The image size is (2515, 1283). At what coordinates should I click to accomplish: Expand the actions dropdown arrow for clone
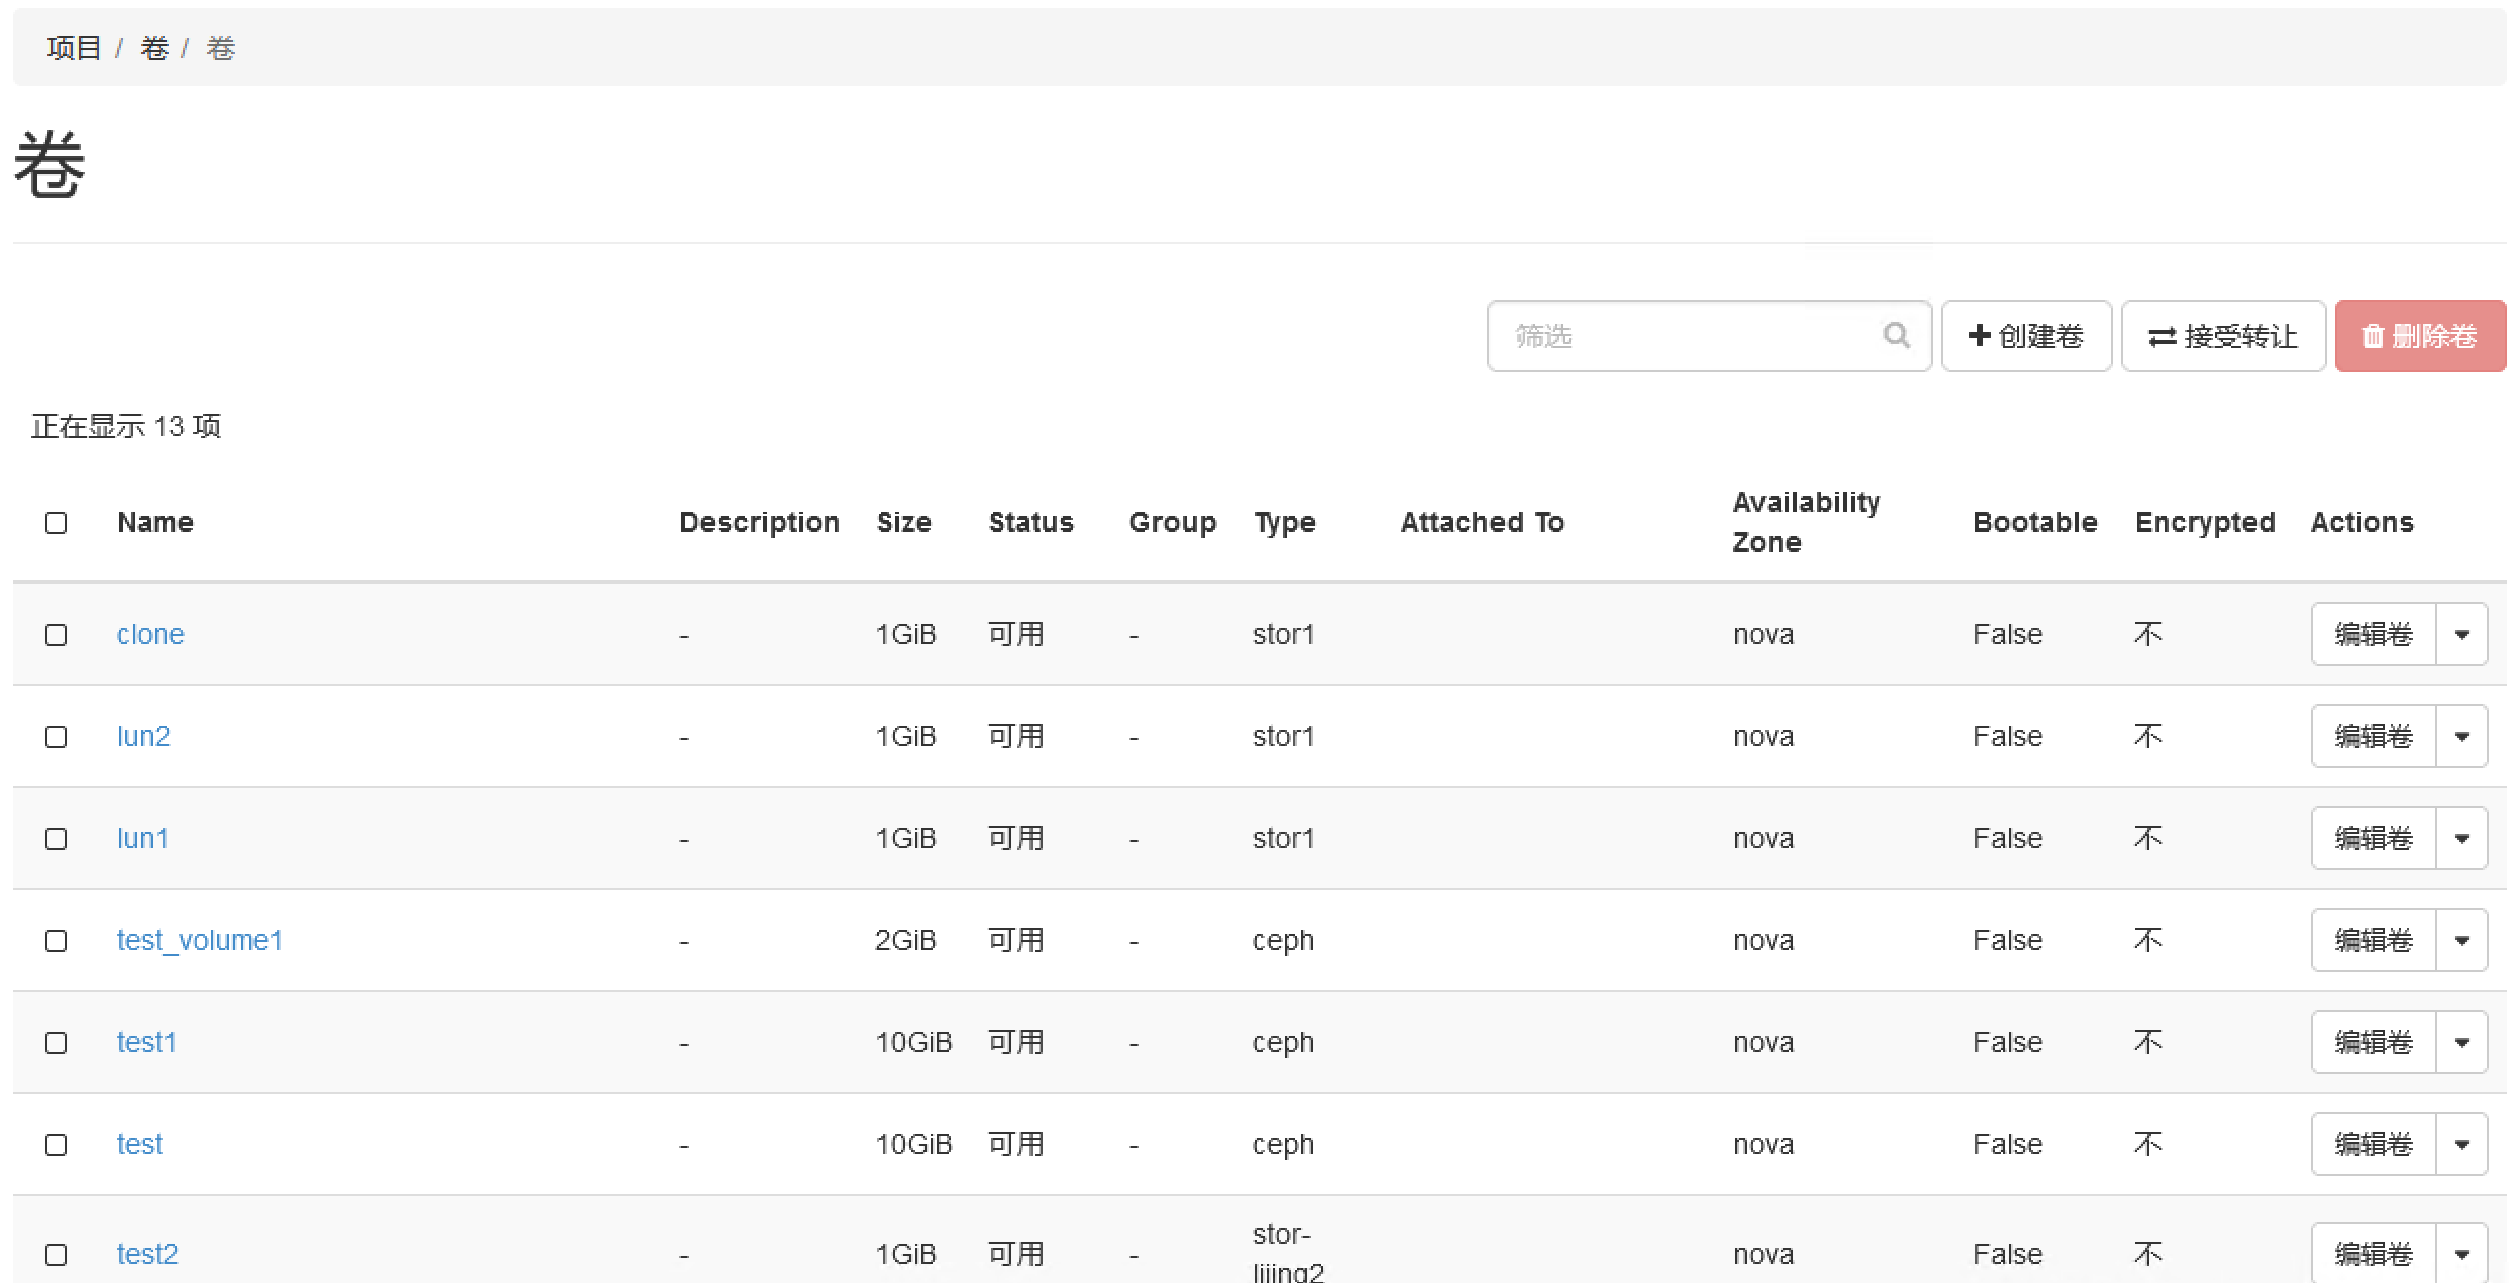coord(2461,634)
